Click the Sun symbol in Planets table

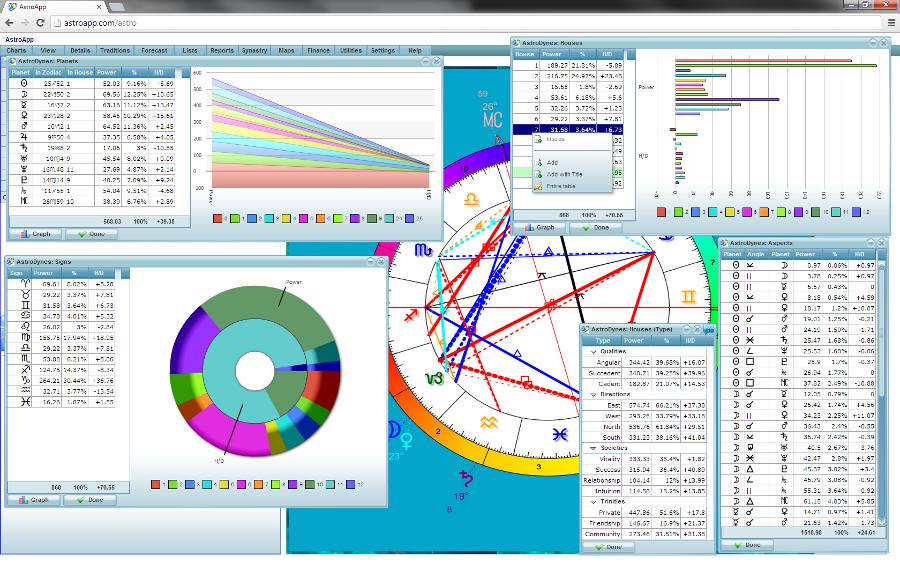(20, 83)
